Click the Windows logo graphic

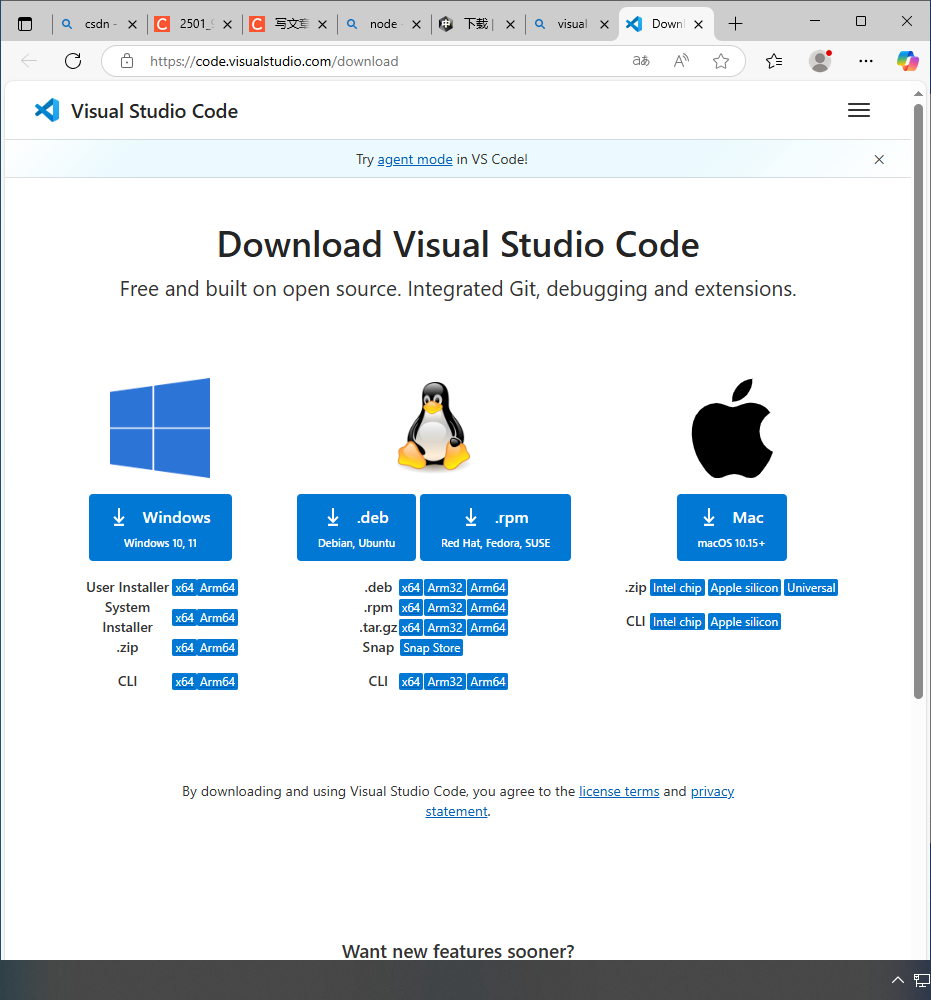[159, 428]
